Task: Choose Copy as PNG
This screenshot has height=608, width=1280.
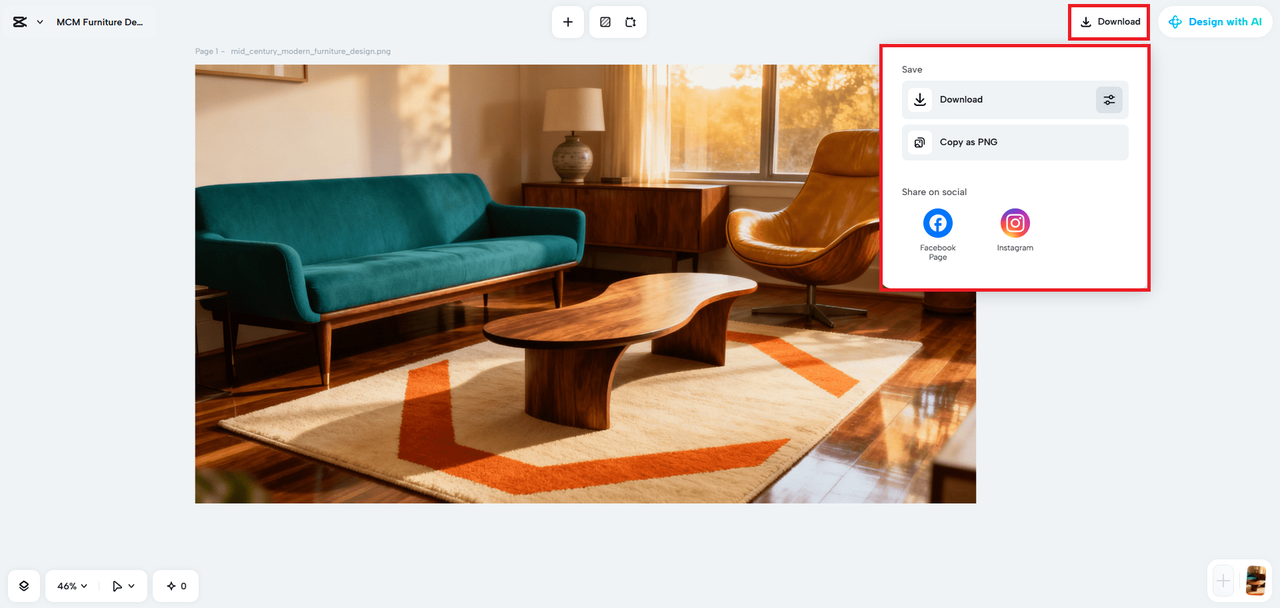Action: (x=1015, y=142)
